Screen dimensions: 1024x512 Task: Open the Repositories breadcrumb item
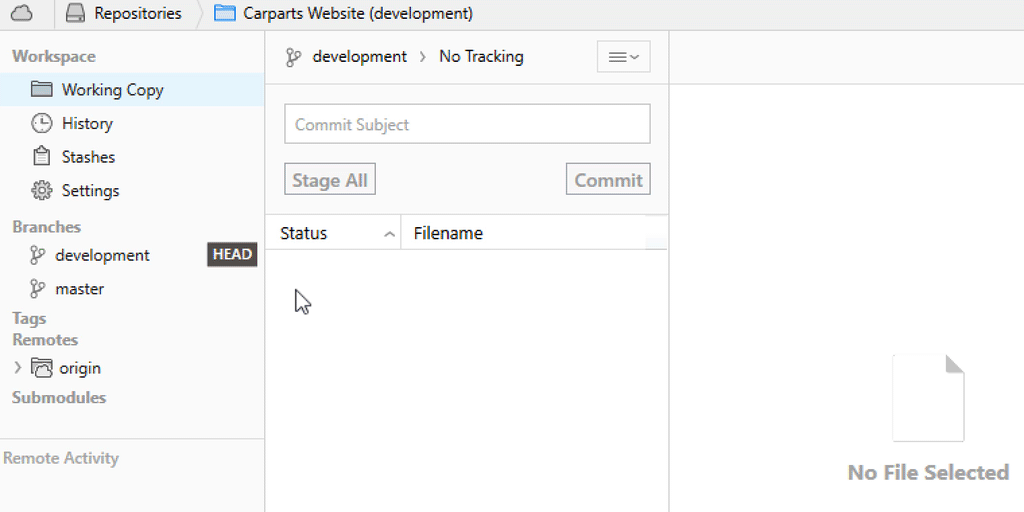coord(137,13)
